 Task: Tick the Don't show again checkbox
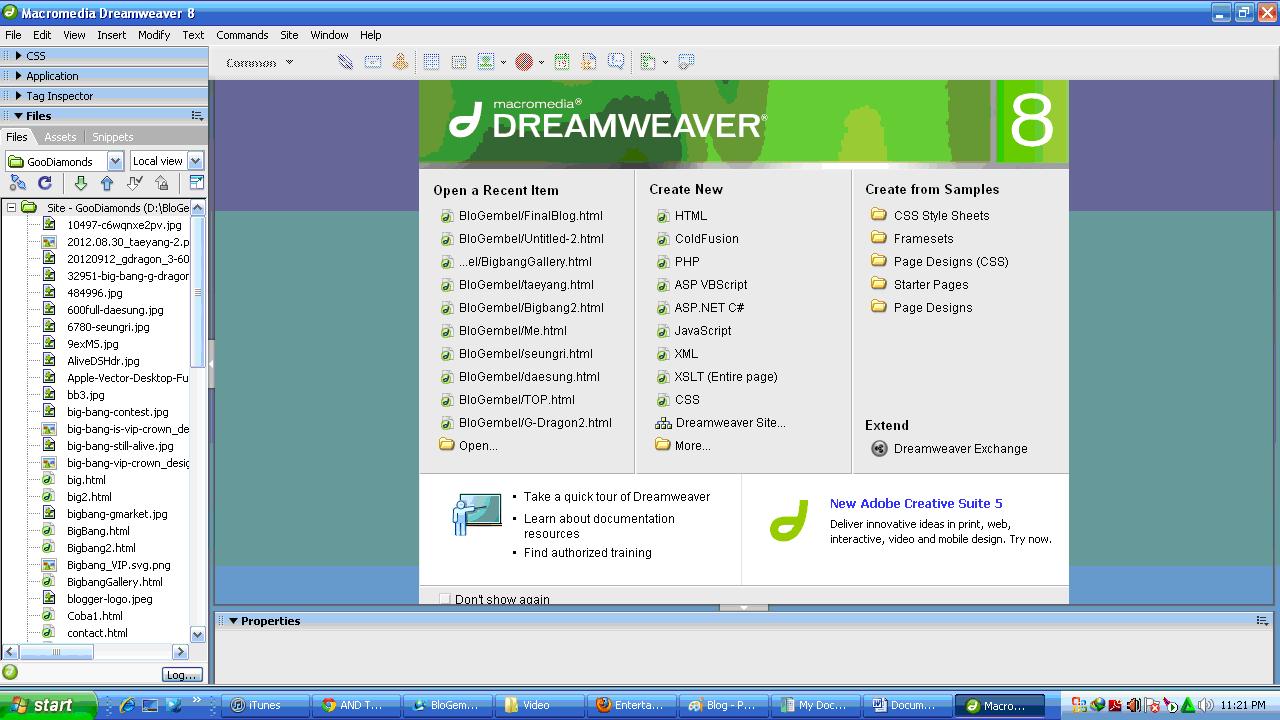point(445,599)
